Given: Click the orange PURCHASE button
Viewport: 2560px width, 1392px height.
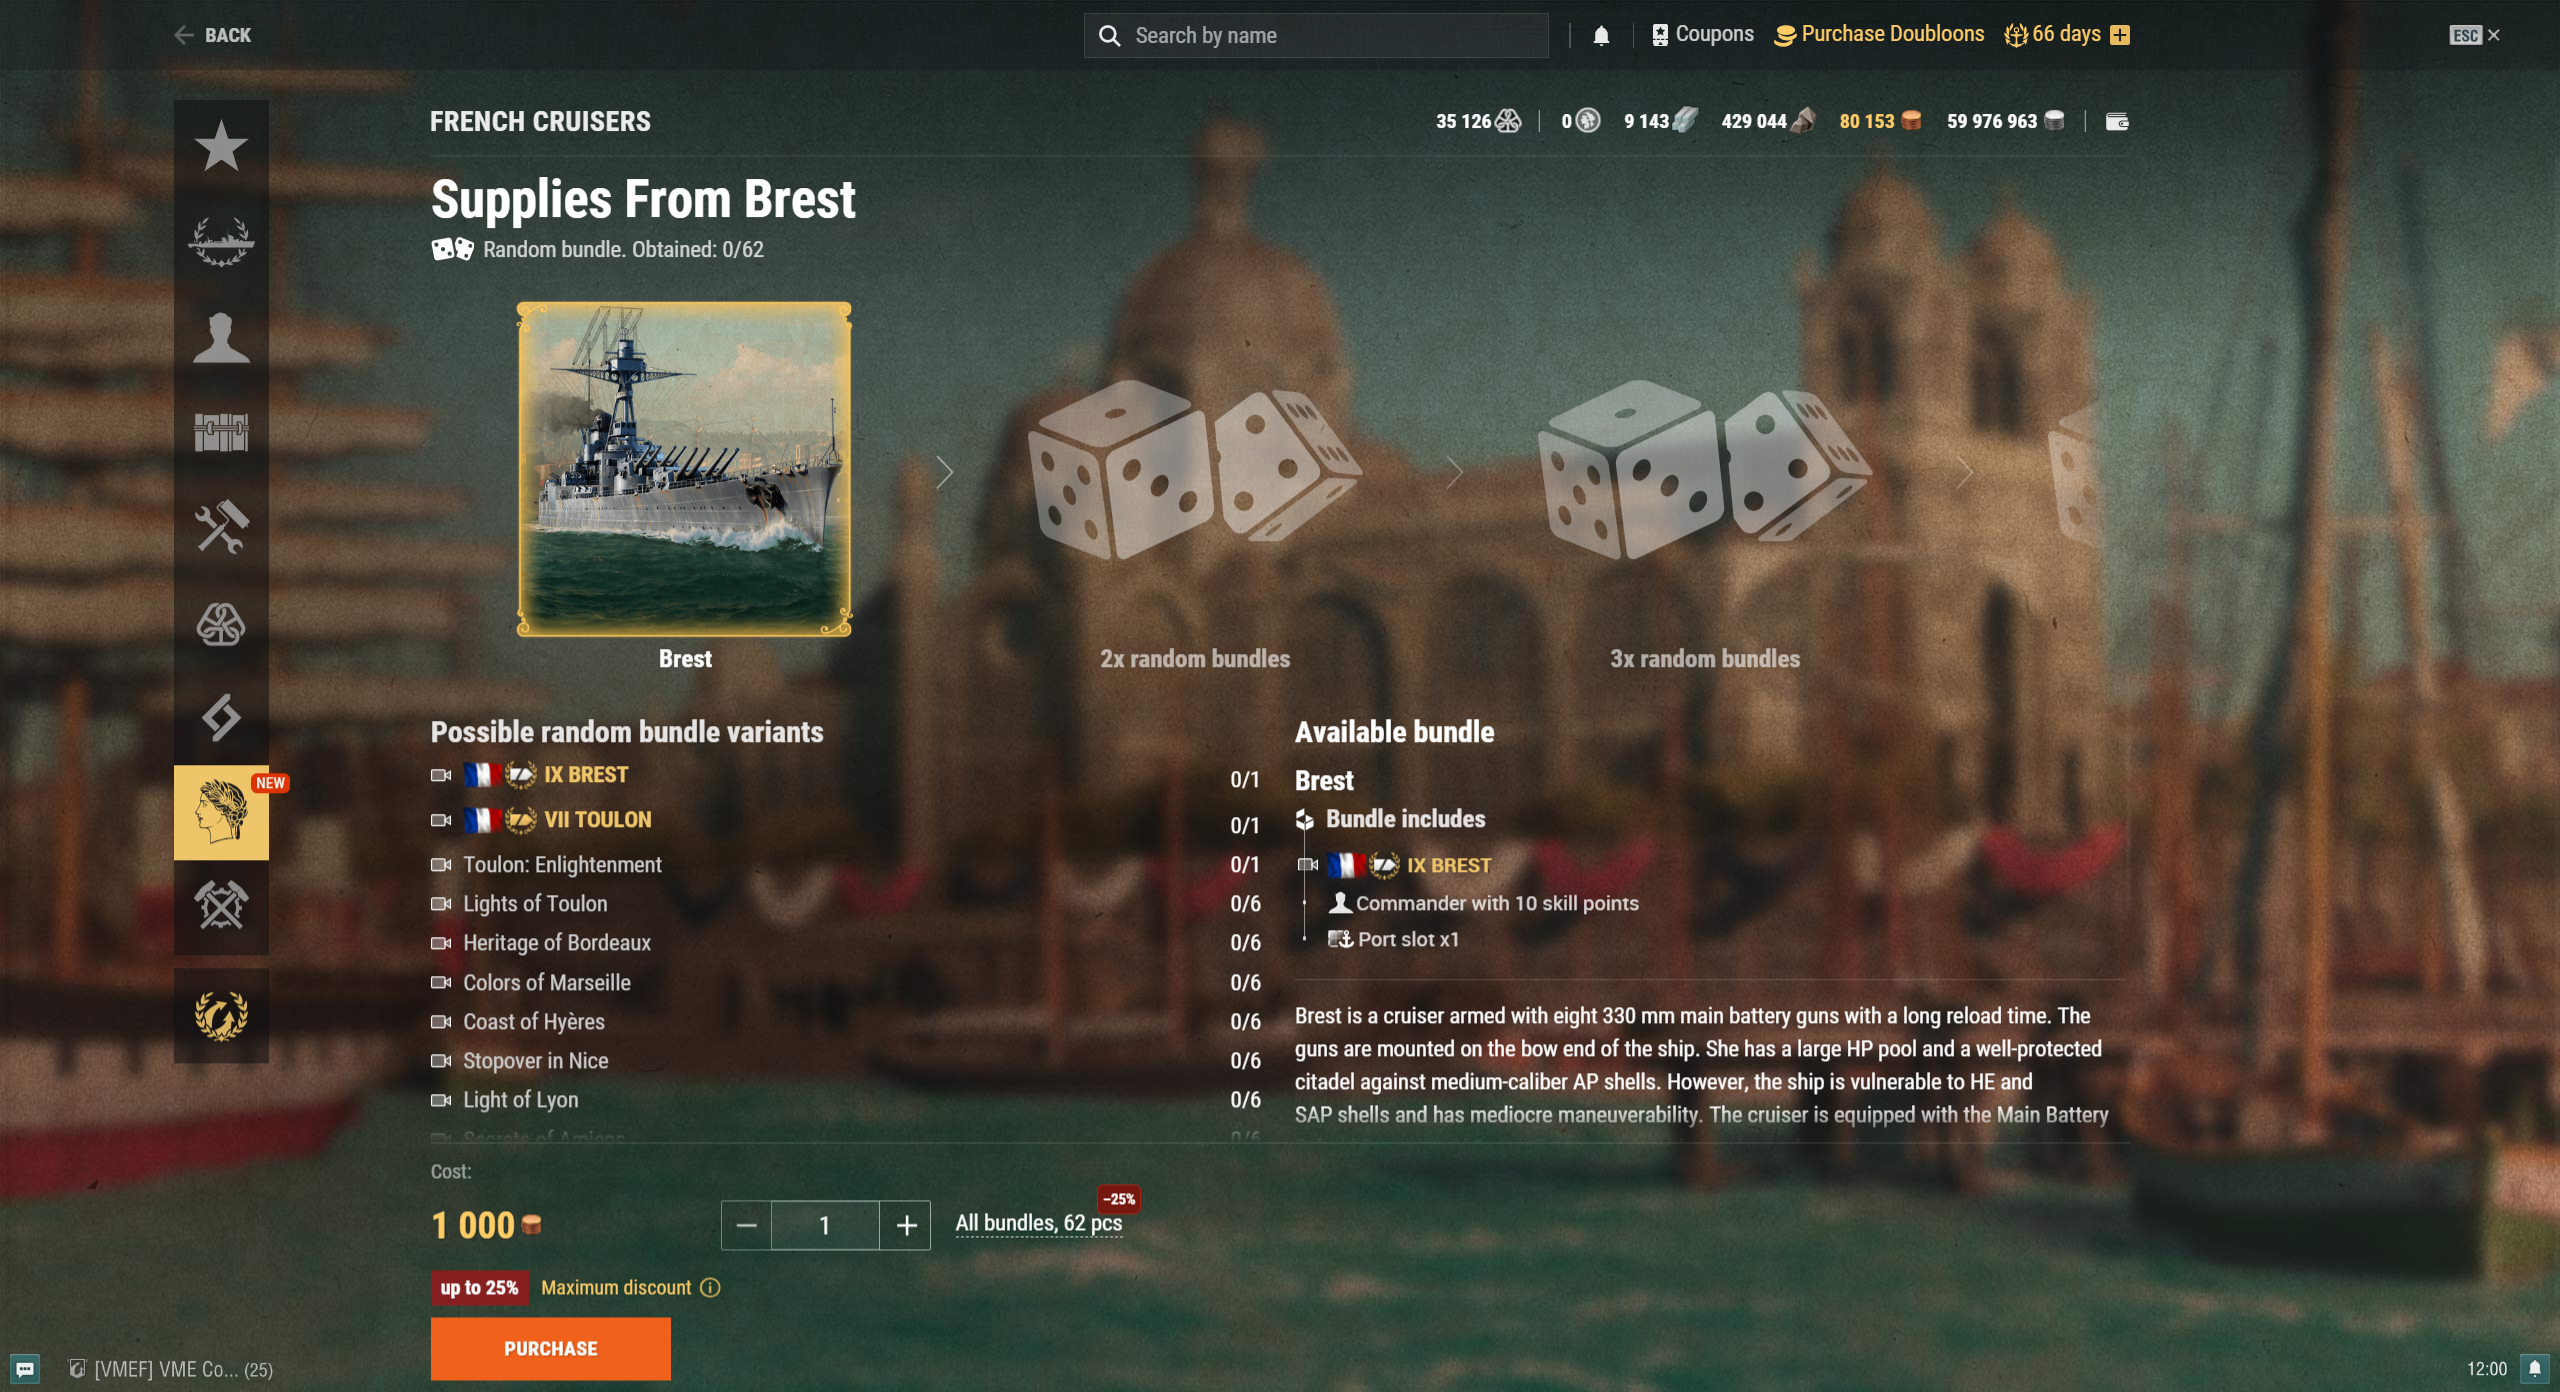Looking at the screenshot, I should click(x=551, y=1348).
